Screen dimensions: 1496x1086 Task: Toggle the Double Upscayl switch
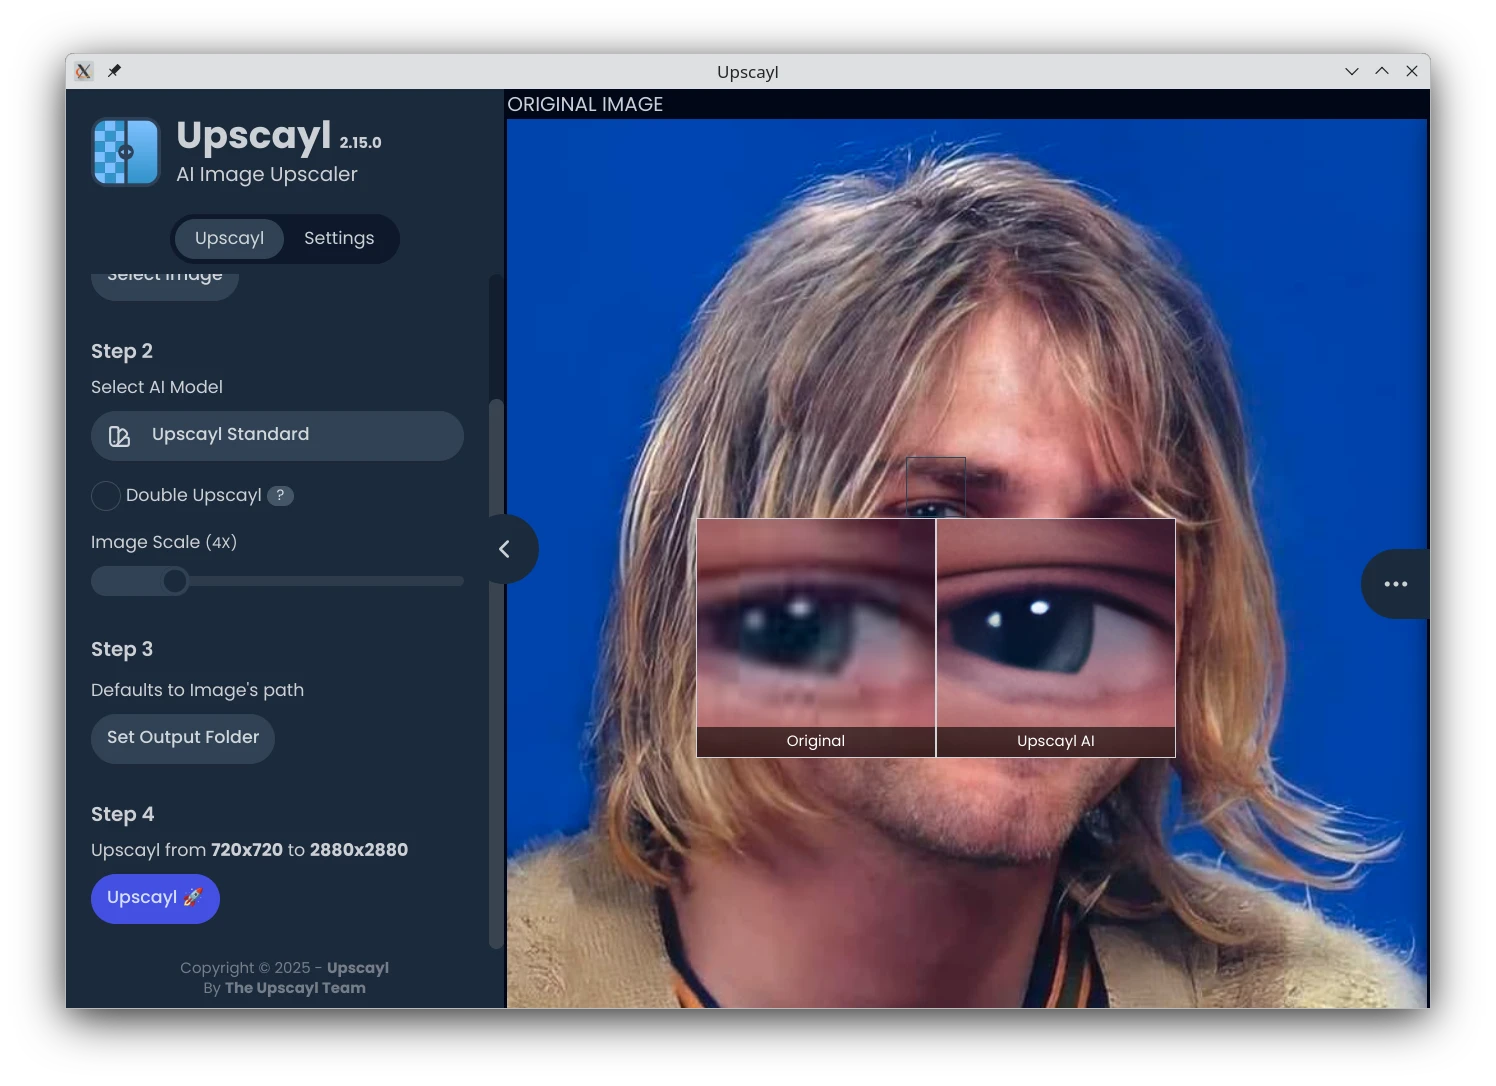tap(106, 496)
